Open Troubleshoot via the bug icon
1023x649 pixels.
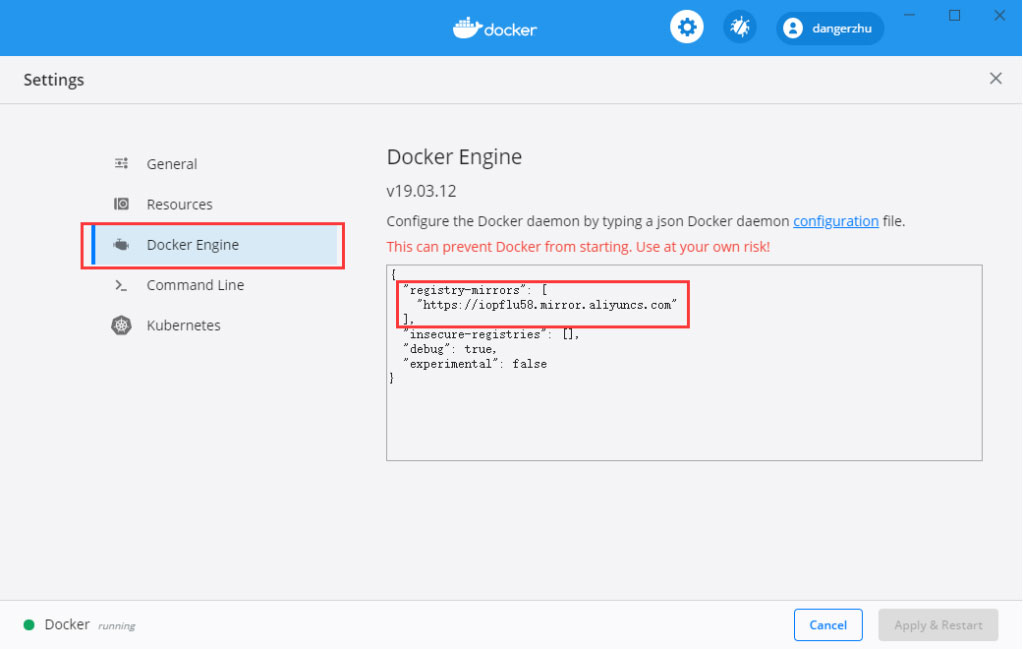(740, 28)
